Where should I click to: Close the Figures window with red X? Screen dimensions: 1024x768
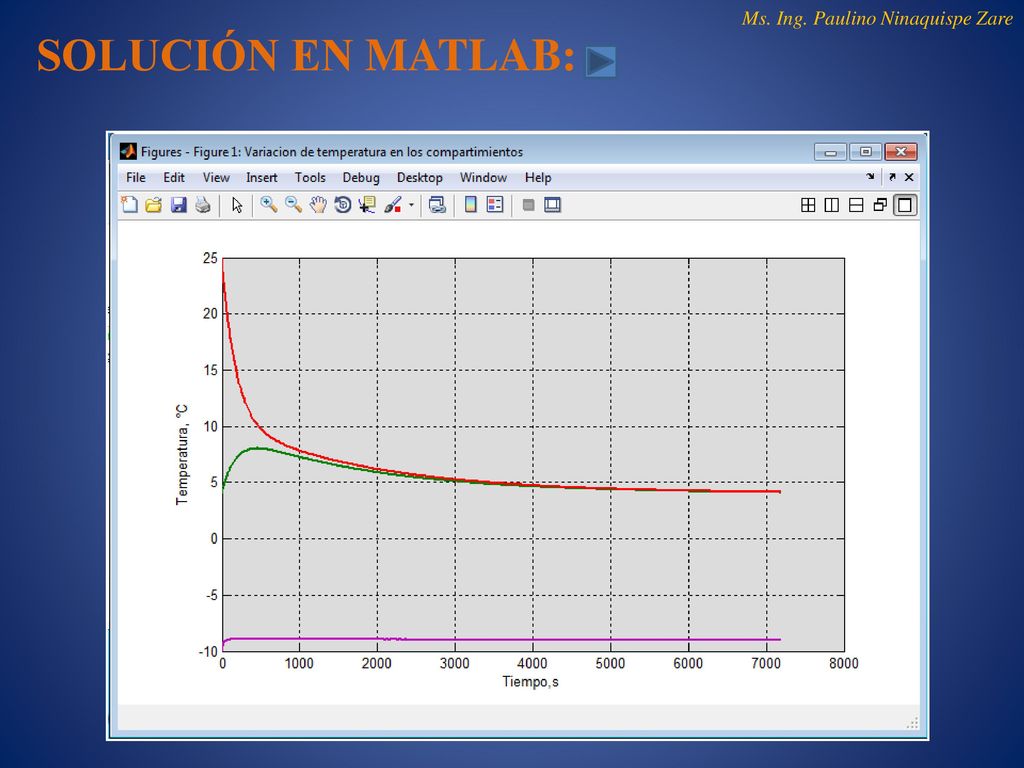tap(901, 152)
